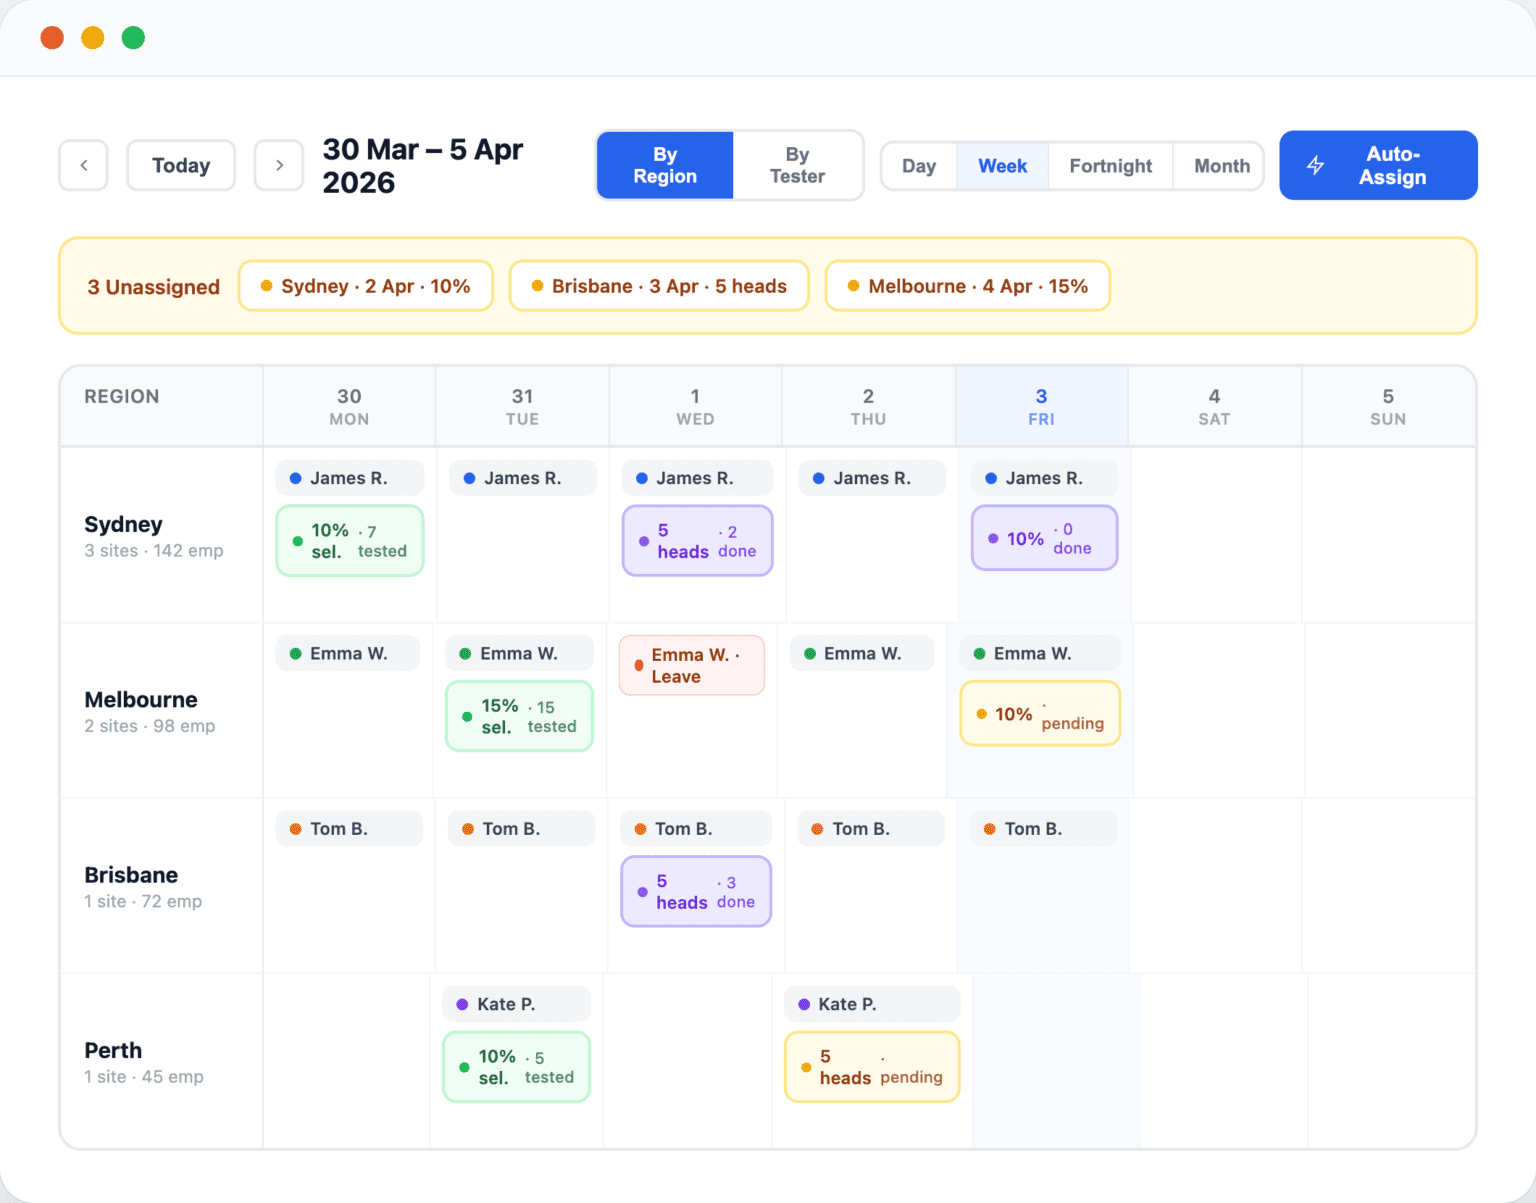Select the Friday 3 column header

pyautogui.click(x=1041, y=406)
